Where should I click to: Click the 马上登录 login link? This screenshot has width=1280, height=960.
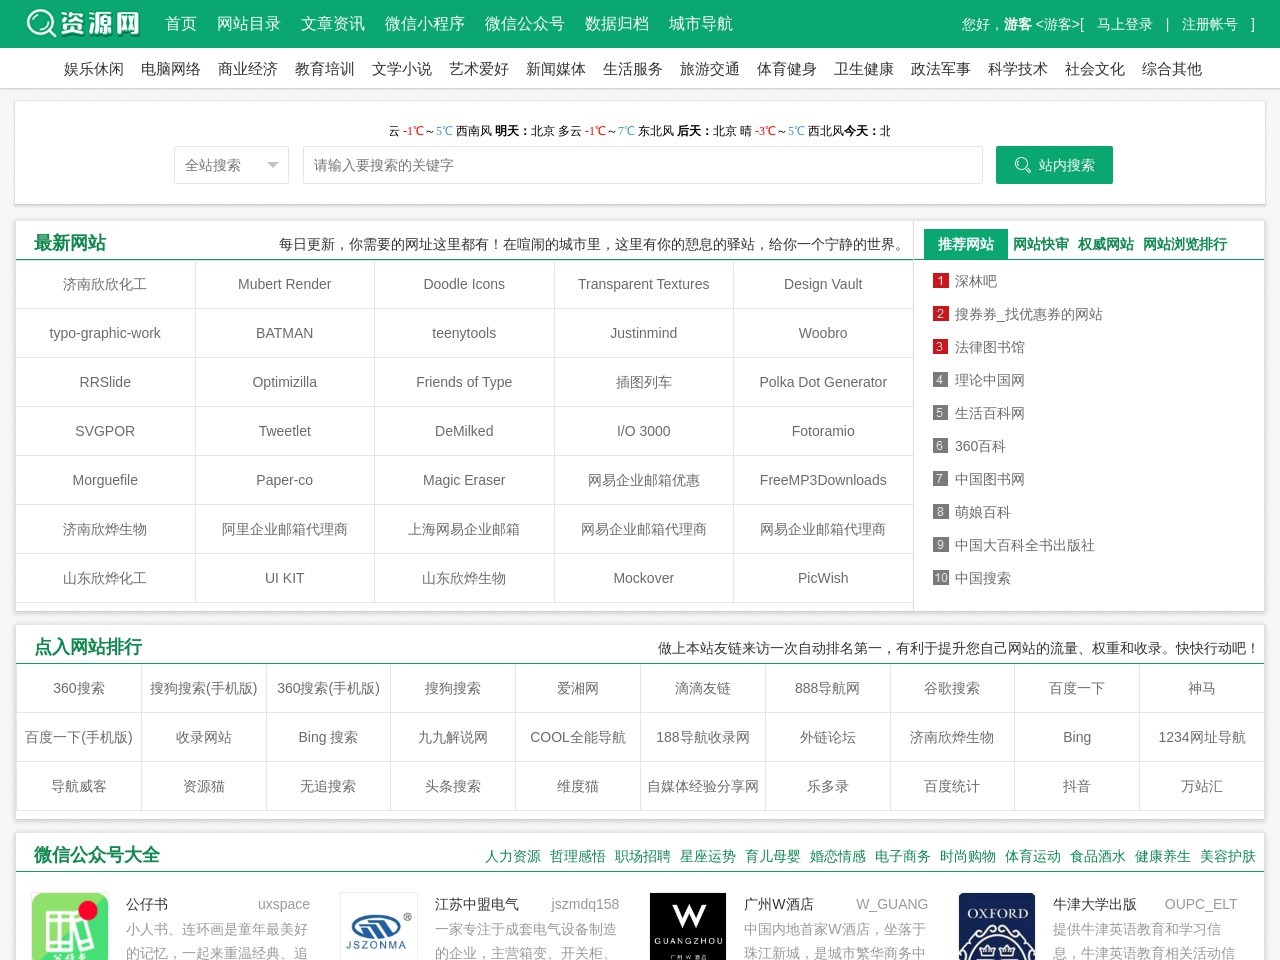[1124, 24]
